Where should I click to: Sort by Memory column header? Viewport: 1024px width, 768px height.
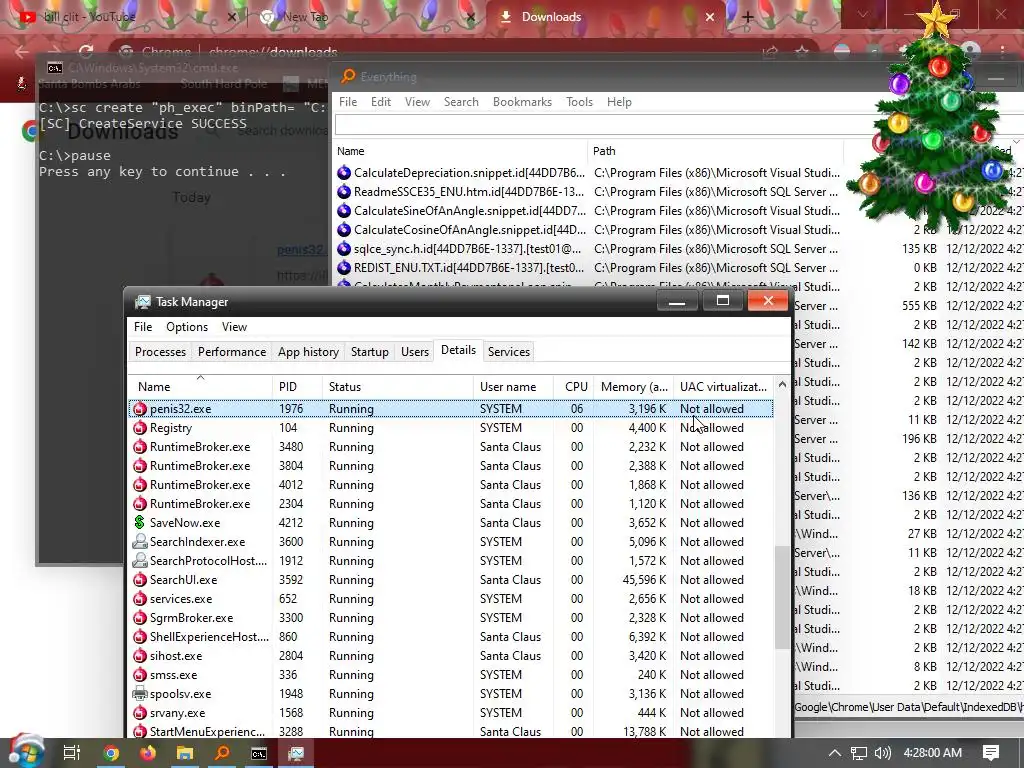(633, 387)
